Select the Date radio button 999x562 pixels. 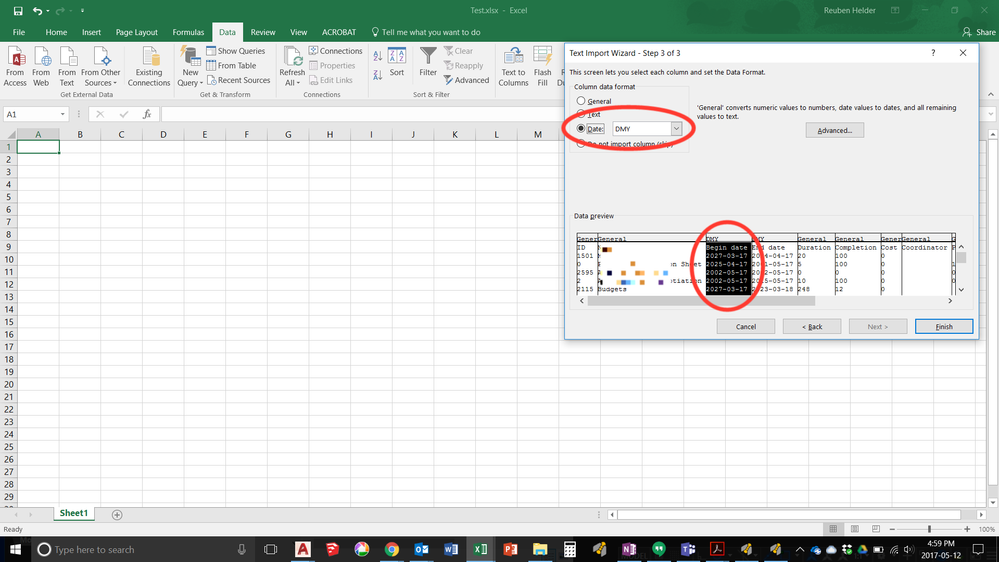[580, 128]
